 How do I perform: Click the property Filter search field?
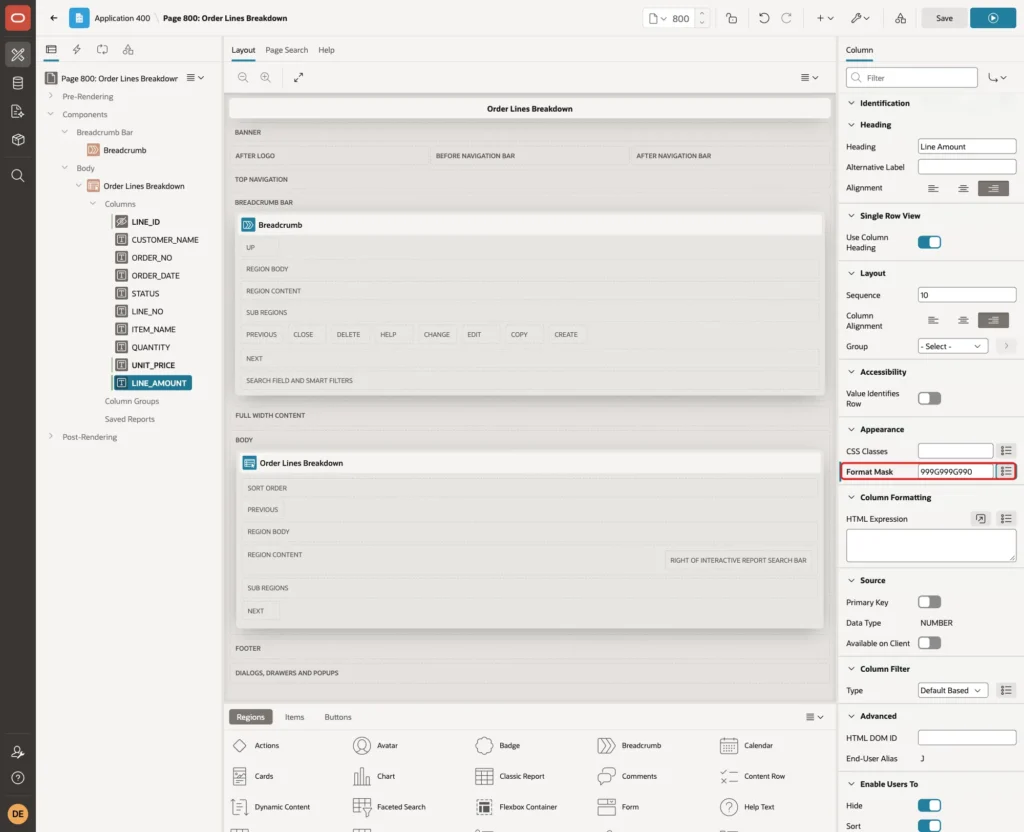click(x=912, y=78)
